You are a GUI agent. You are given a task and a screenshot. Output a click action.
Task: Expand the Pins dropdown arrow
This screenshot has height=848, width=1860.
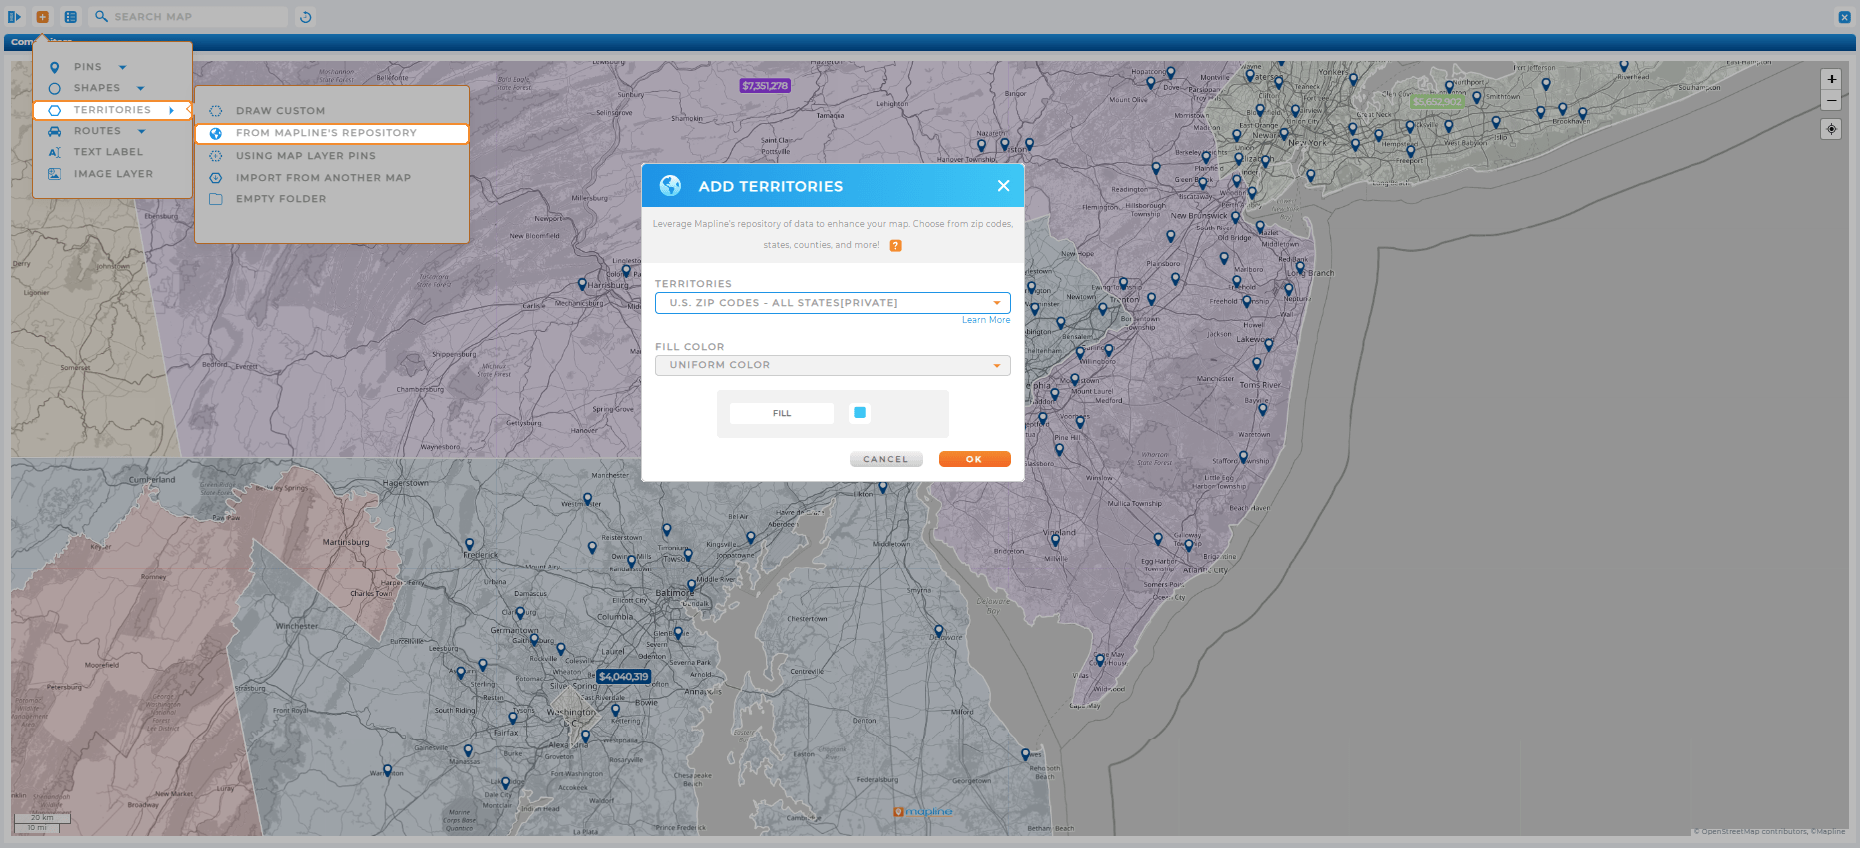click(x=123, y=67)
